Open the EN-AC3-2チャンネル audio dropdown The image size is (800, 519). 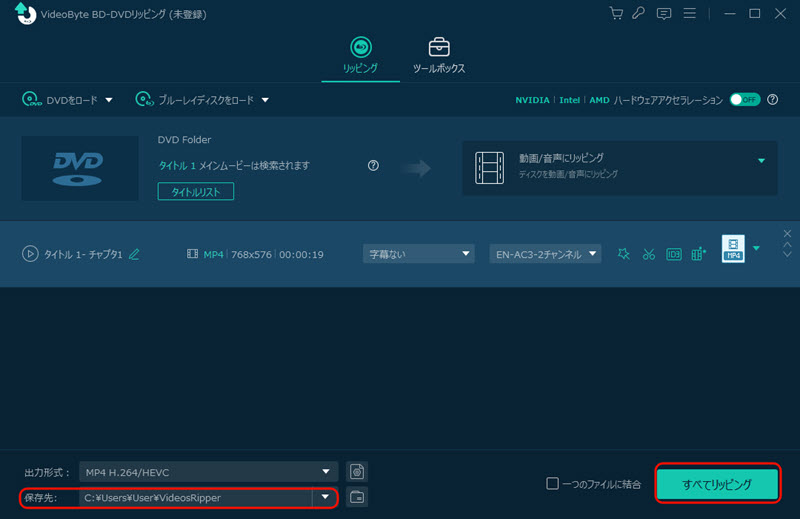[x=545, y=254]
